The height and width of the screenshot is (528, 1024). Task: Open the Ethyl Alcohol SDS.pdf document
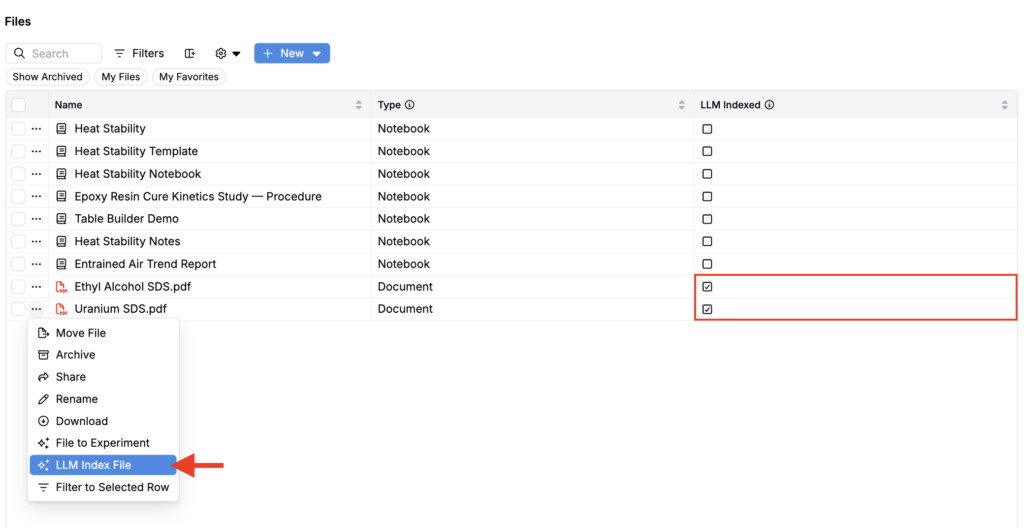133,286
